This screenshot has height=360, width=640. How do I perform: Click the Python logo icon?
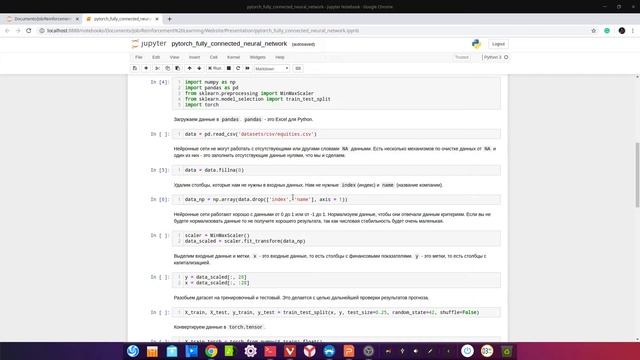point(476,44)
